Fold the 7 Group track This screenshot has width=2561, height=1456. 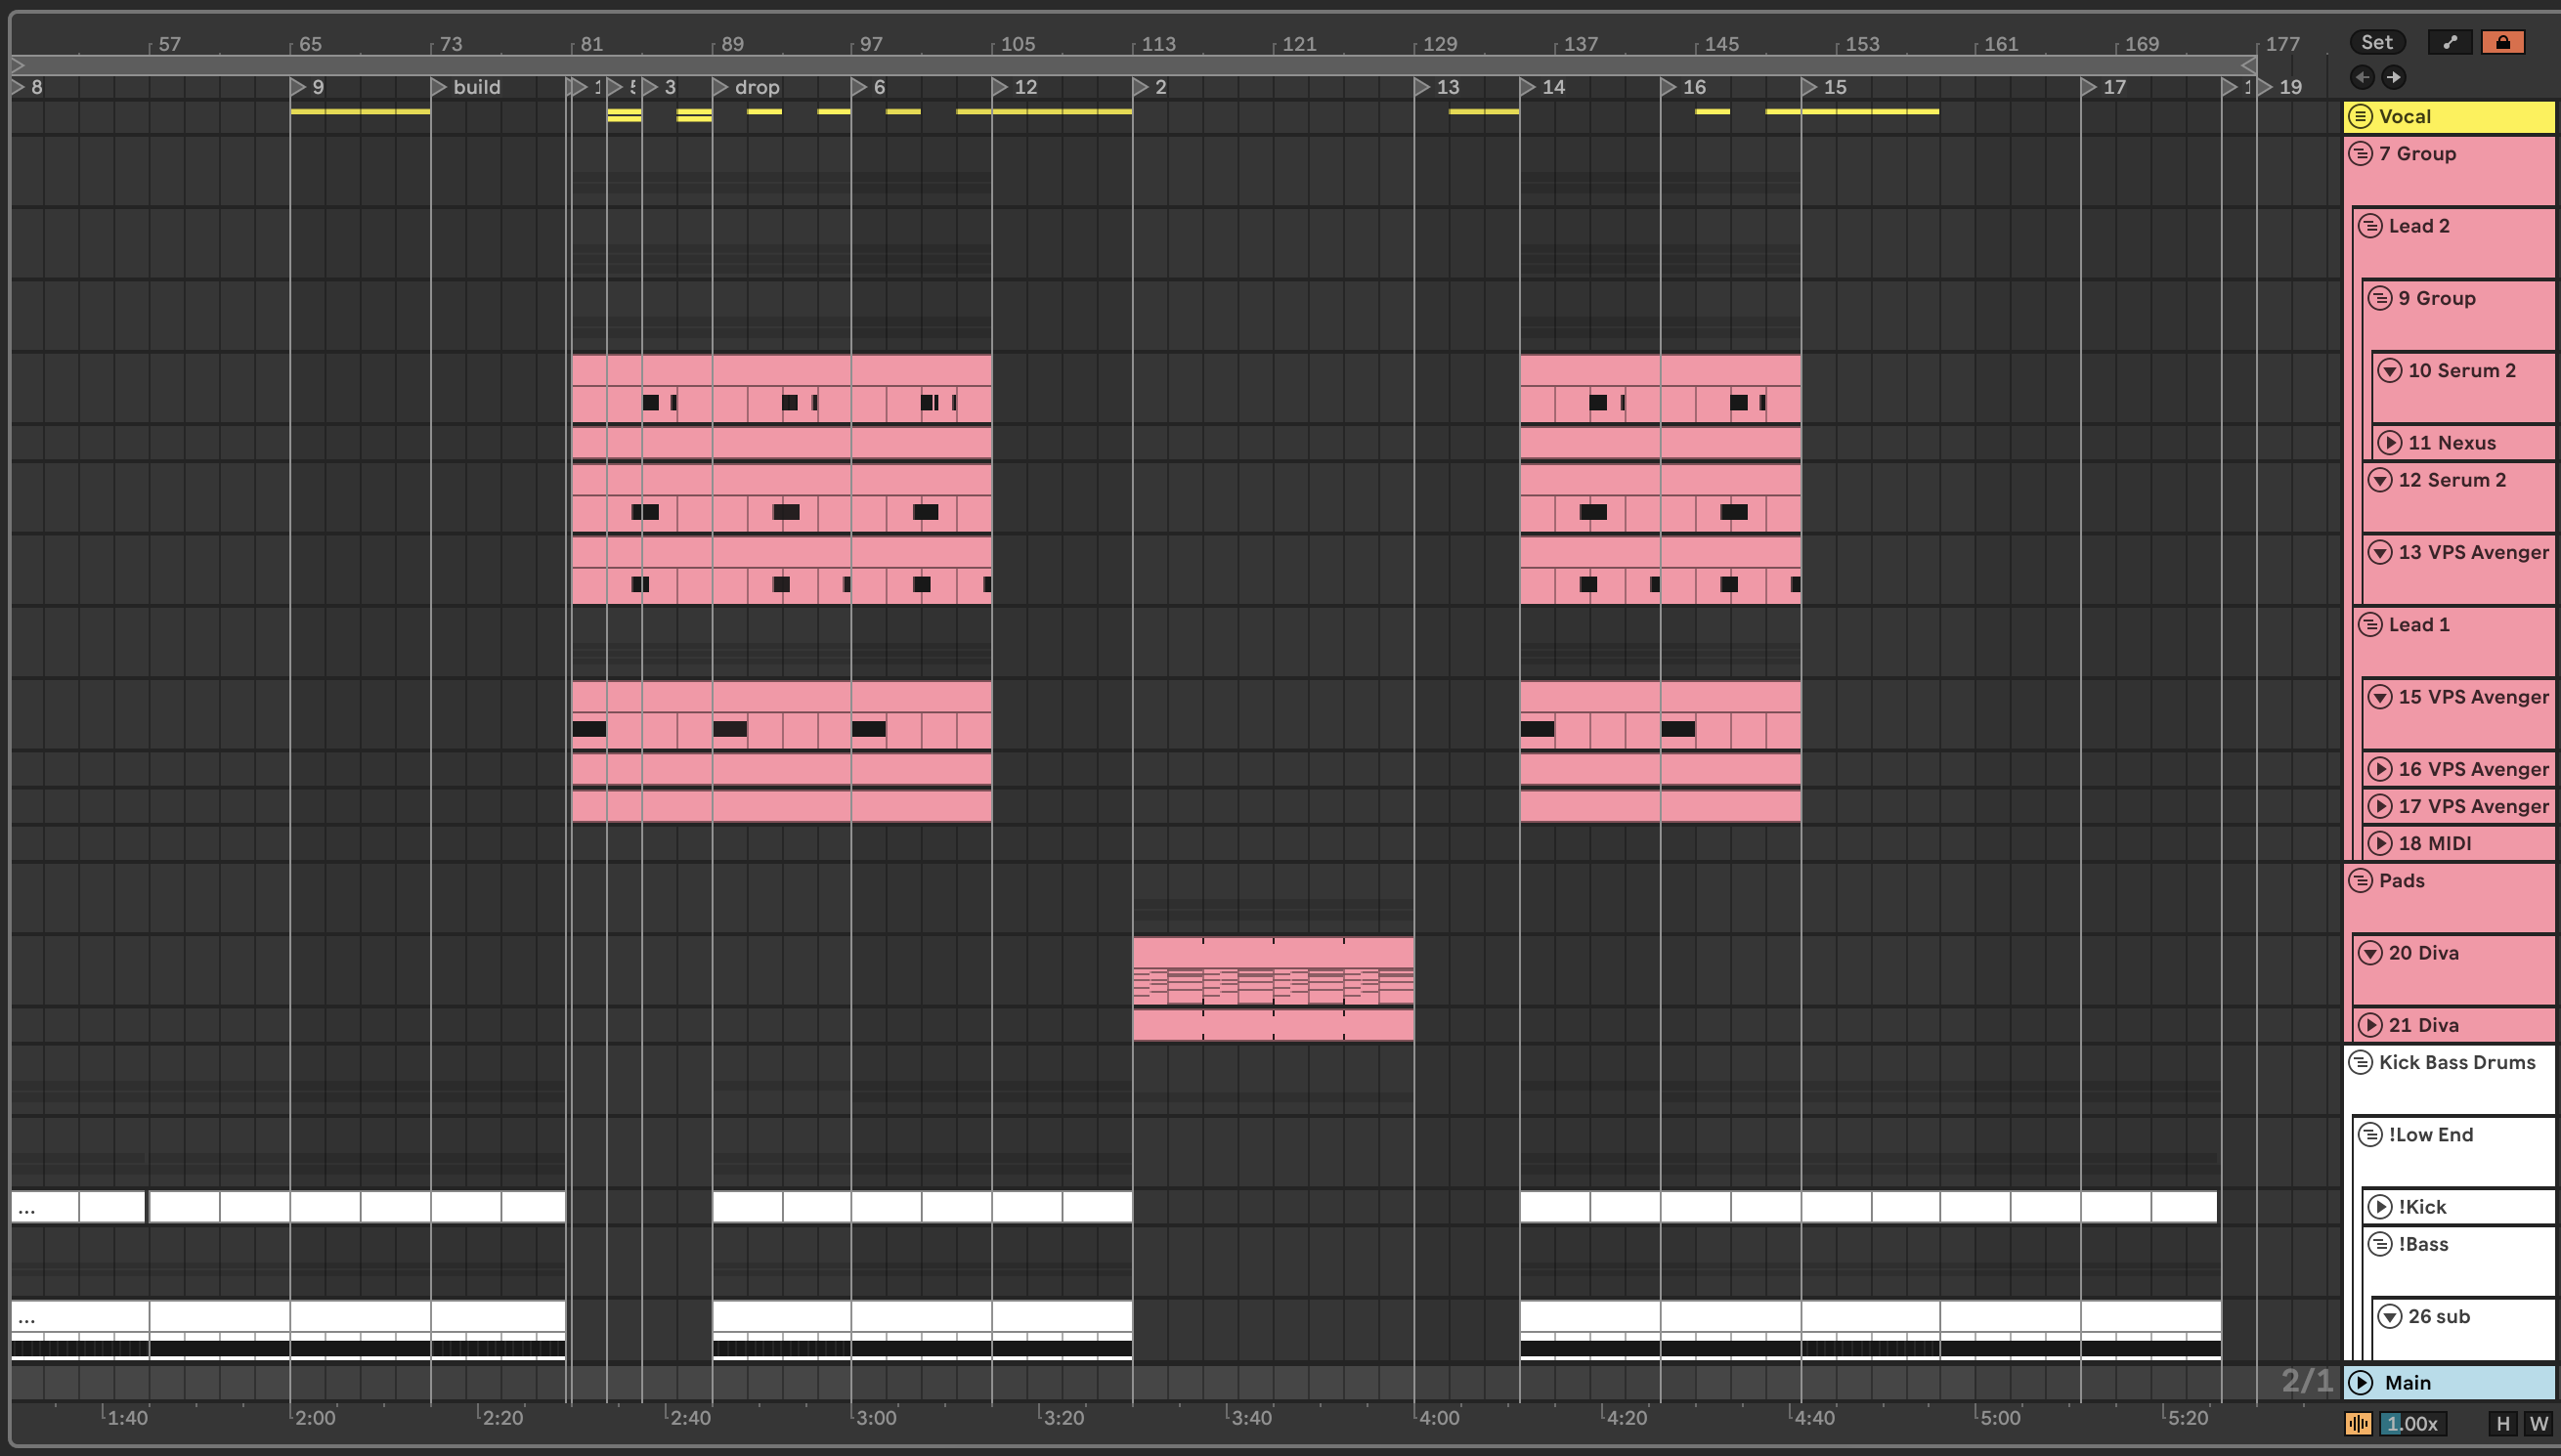pyautogui.click(x=2361, y=153)
